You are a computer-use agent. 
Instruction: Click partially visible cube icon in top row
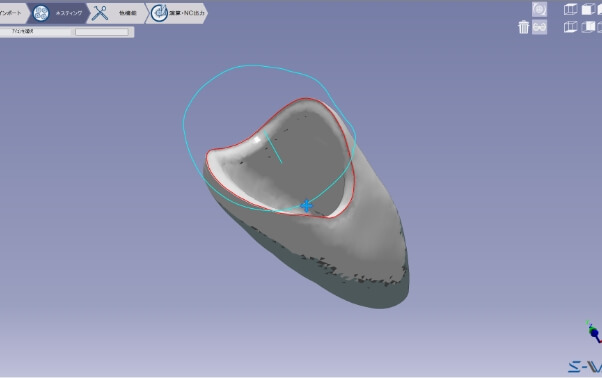click(600, 9)
